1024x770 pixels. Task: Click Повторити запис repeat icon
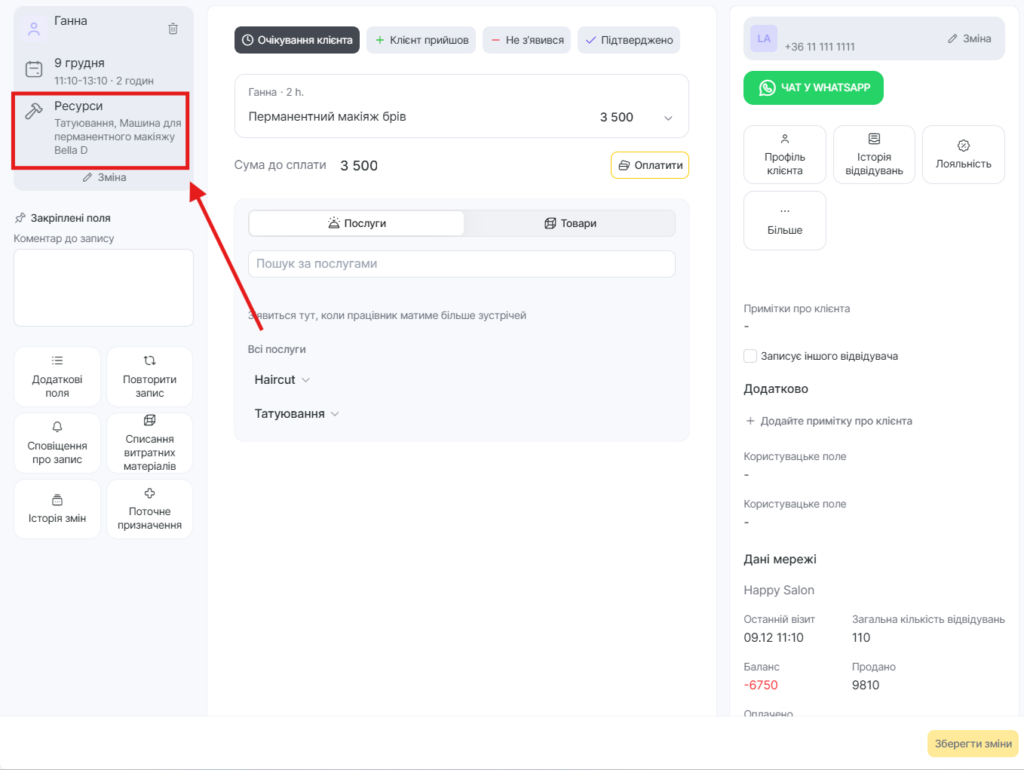[x=149, y=376]
